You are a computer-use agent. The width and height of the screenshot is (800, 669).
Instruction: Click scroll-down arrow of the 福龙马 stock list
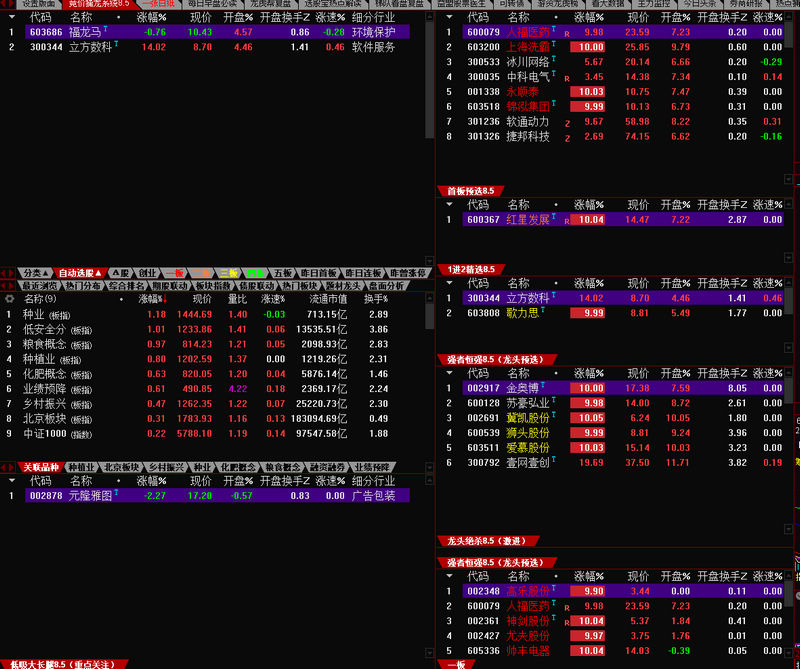point(429,261)
